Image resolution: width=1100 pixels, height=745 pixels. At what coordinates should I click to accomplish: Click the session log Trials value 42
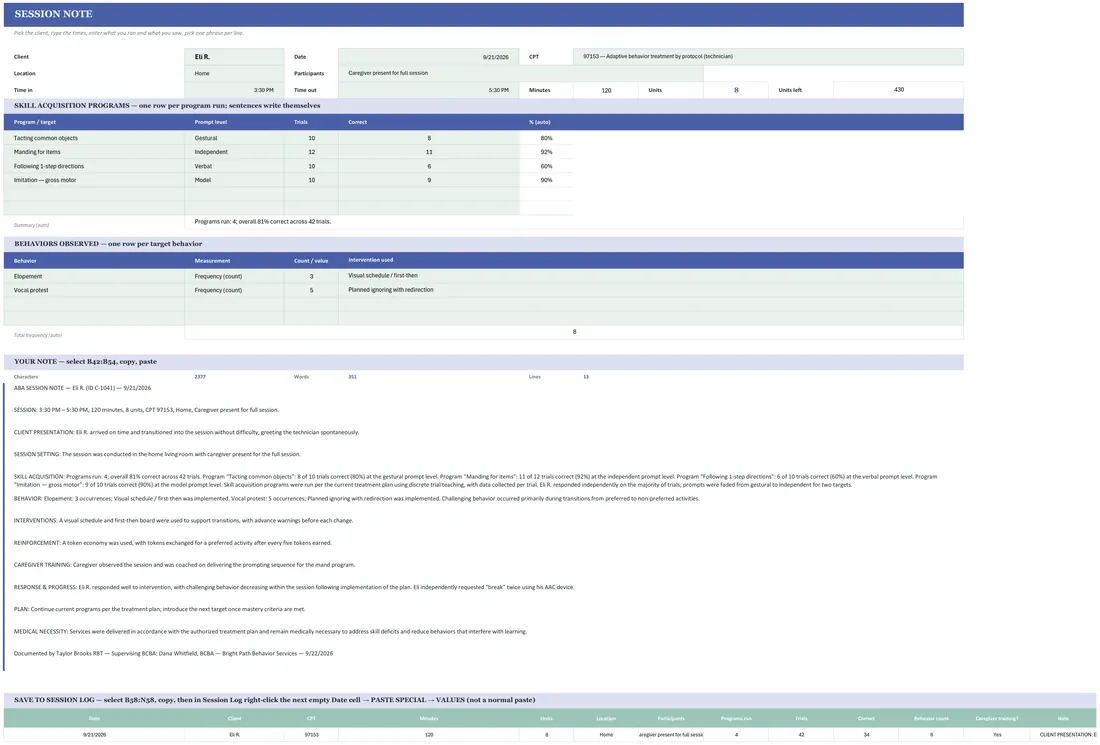[x=801, y=734]
